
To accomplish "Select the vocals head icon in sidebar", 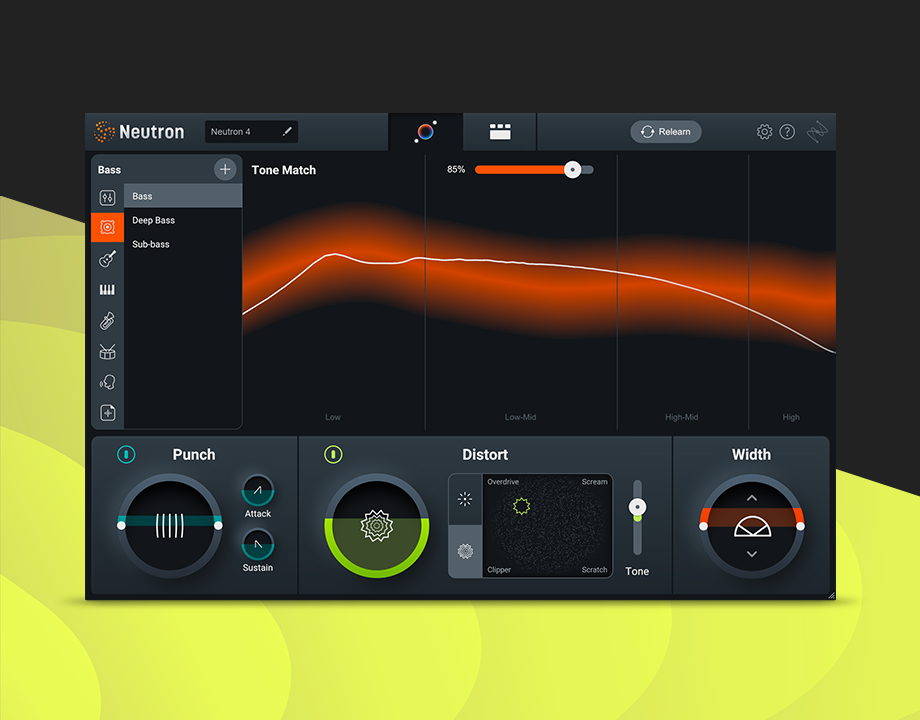I will [107, 382].
